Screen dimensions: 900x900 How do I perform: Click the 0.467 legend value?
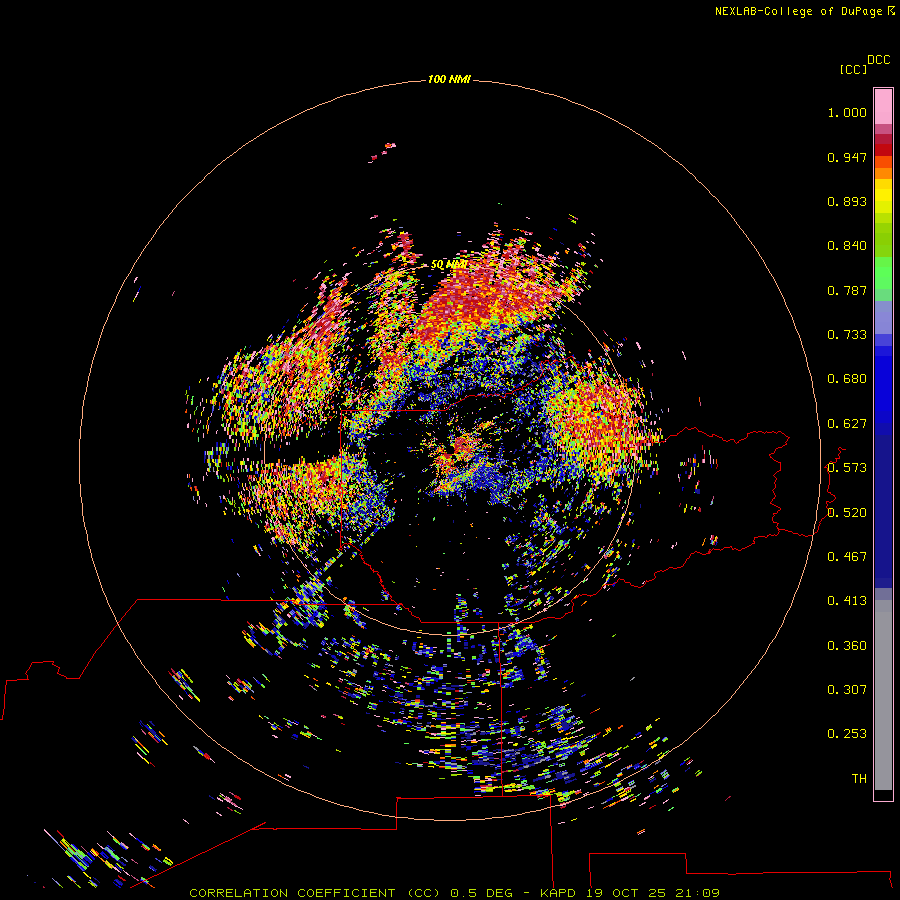pyautogui.click(x=847, y=557)
